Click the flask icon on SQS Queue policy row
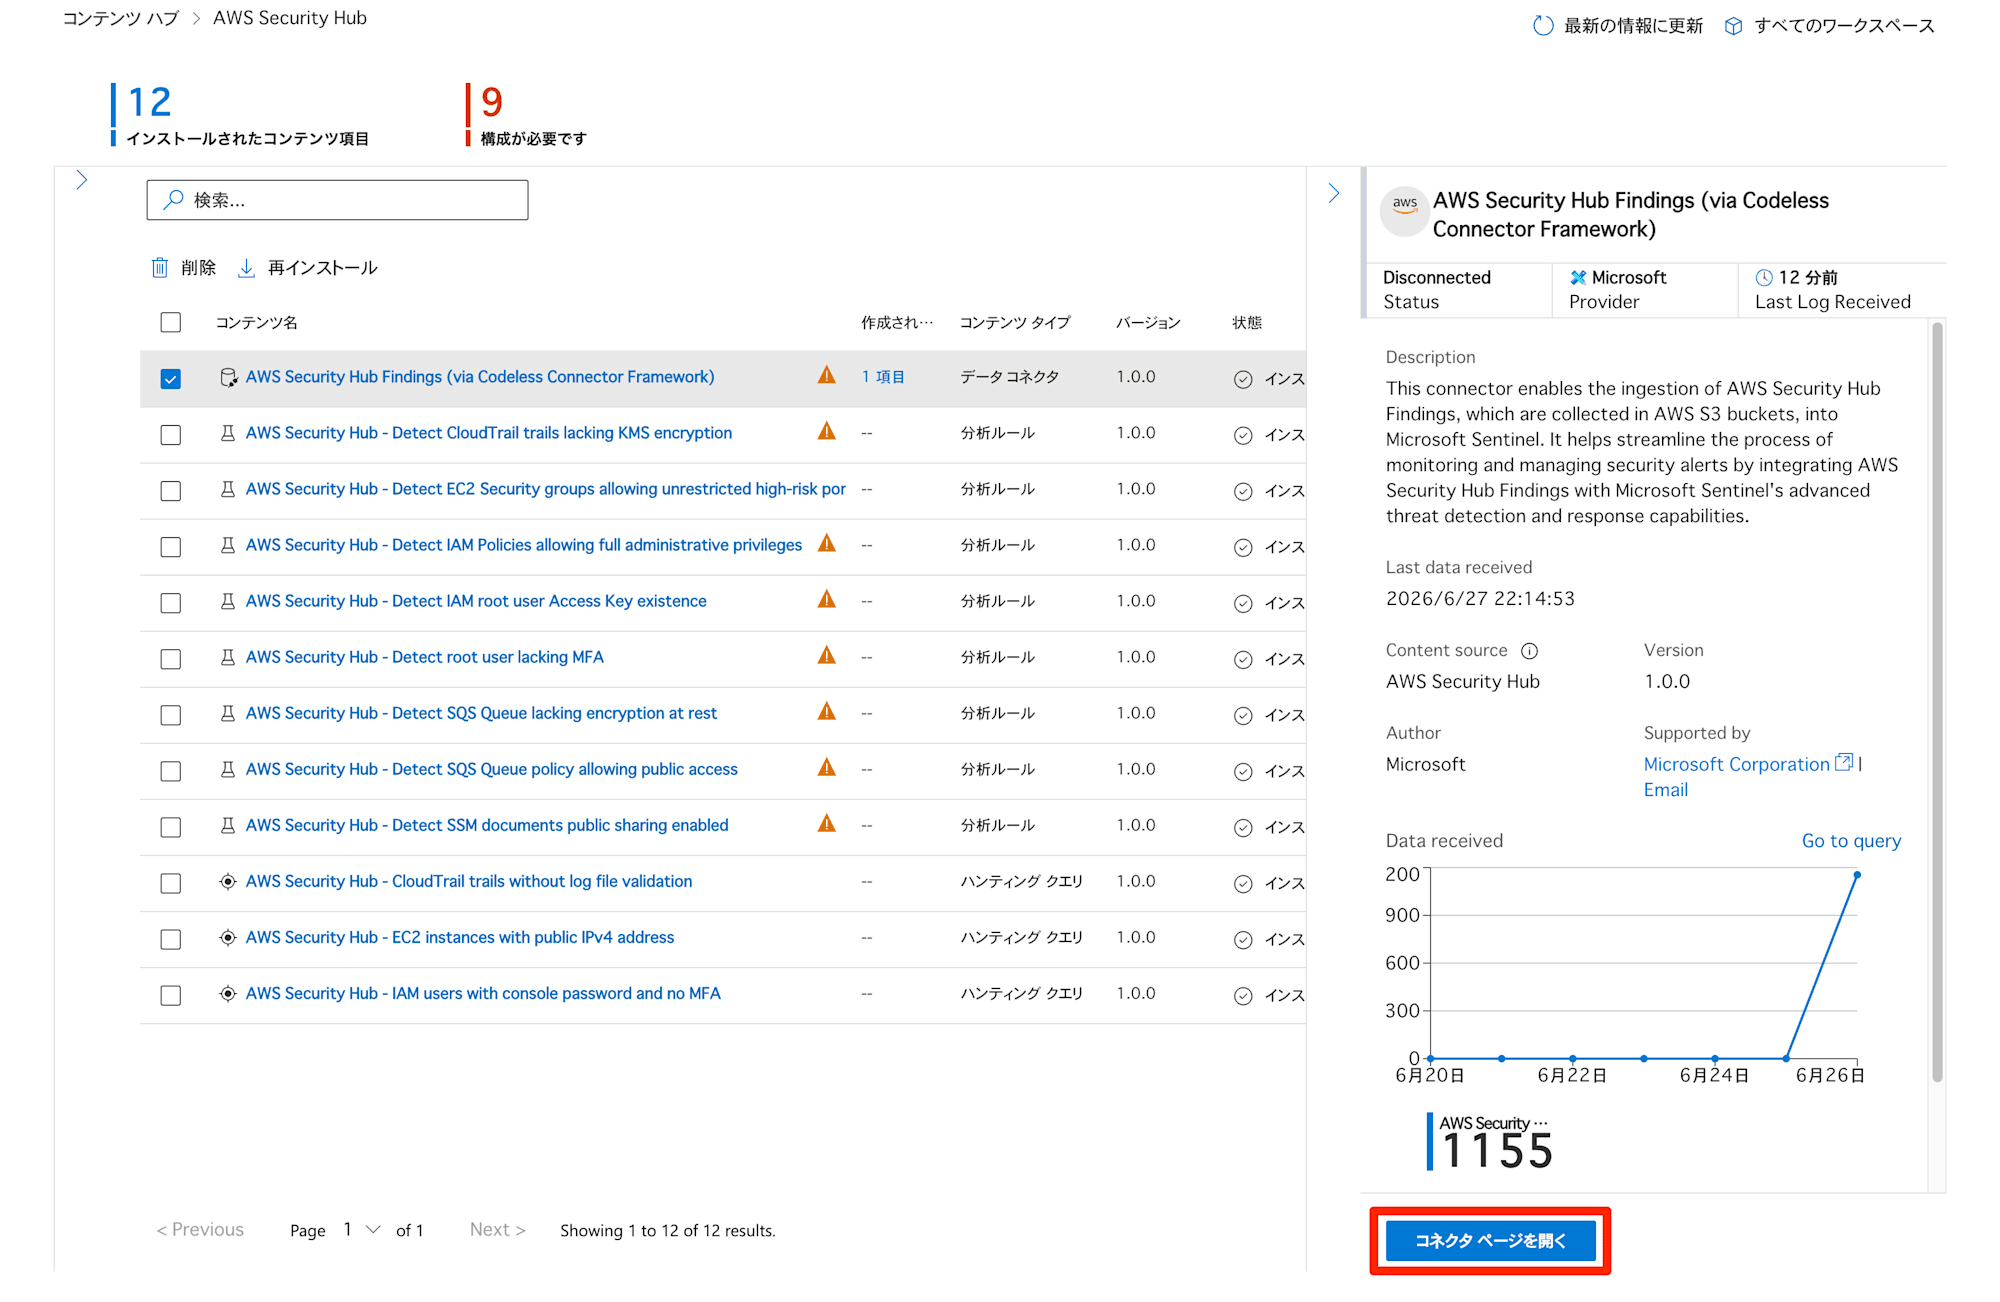The height and width of the screenshot is (1302, 2000). pos(228,769)
